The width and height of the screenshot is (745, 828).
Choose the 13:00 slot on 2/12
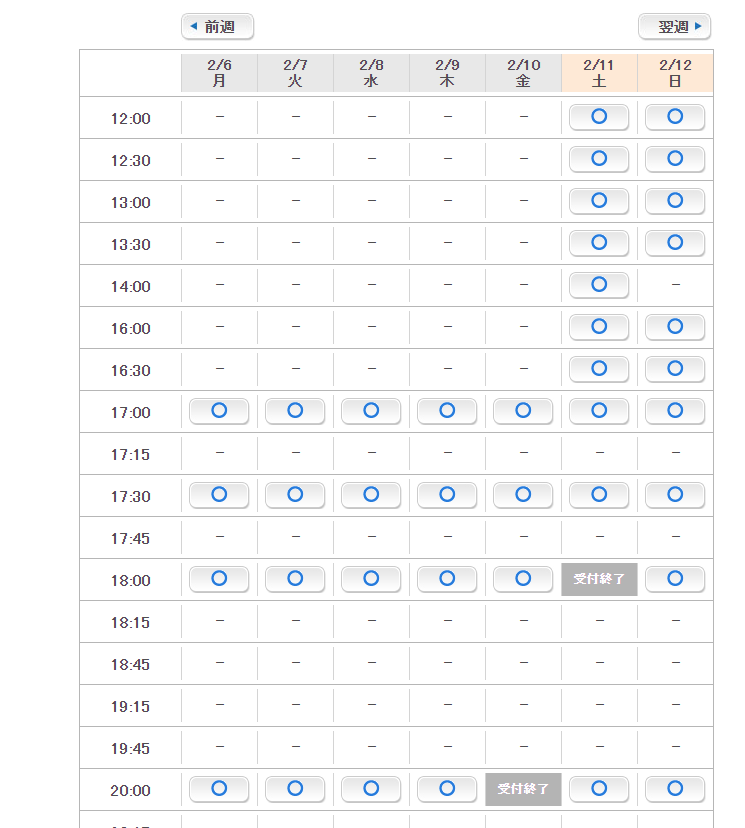click(675, 201)
